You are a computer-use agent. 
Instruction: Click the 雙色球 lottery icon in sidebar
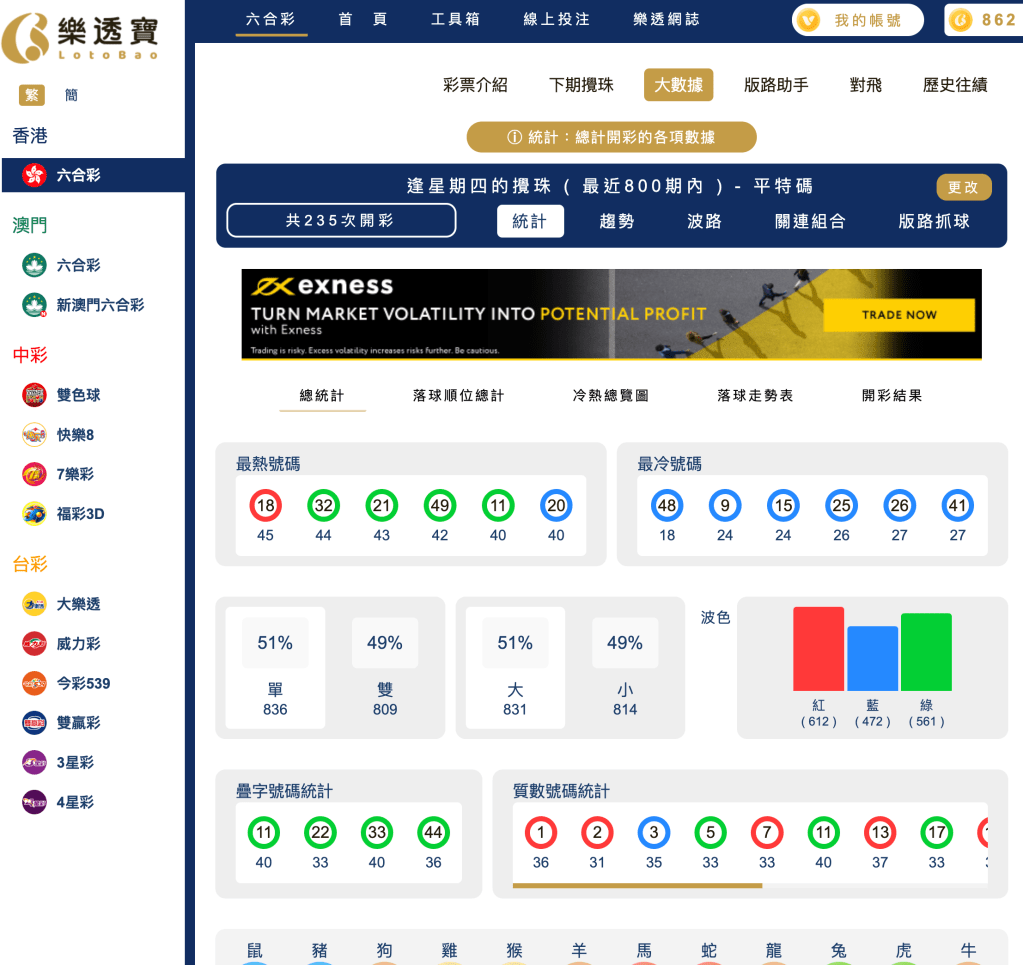pyautogui.click(x=34, y=395)
